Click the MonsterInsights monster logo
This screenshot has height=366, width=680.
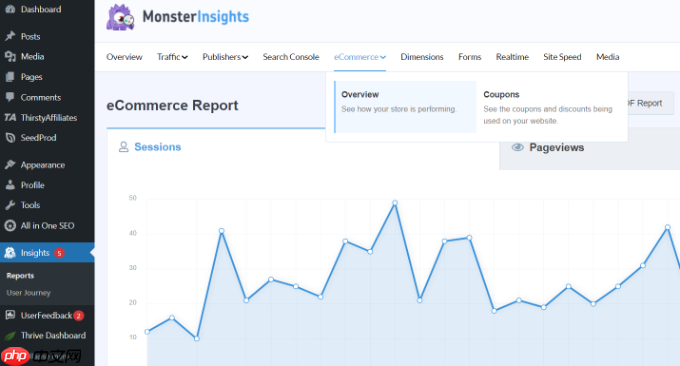coord(120,18)
